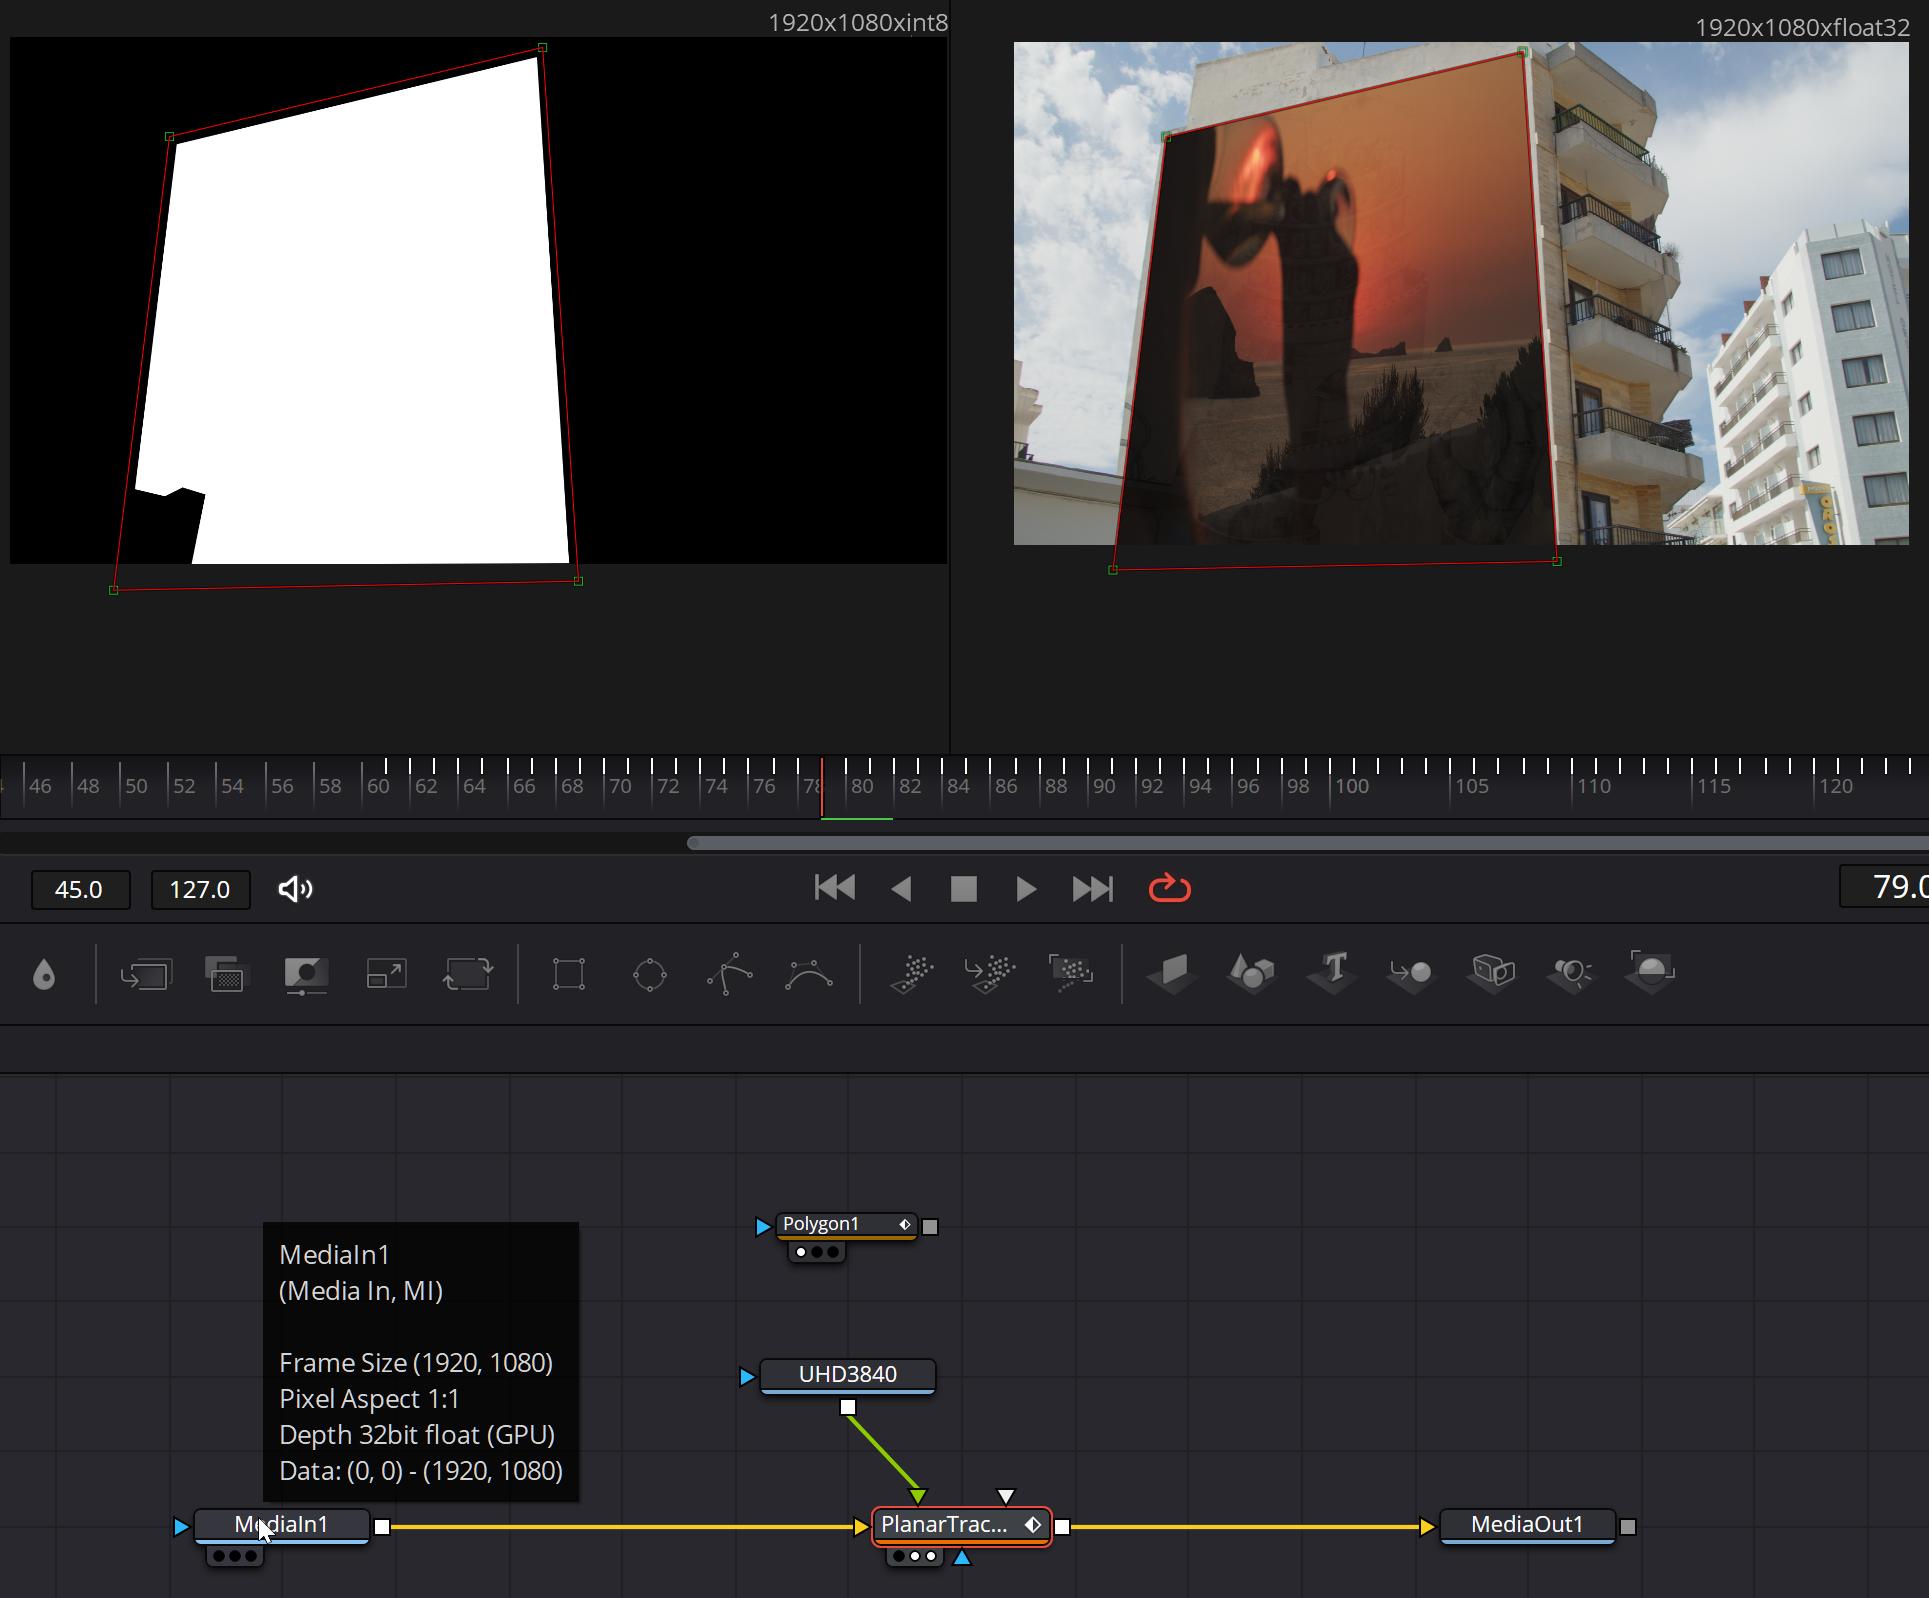The image size is (1929, 1598).
Task: Click output square of UHD3840 node
Action: point(848,1407)
